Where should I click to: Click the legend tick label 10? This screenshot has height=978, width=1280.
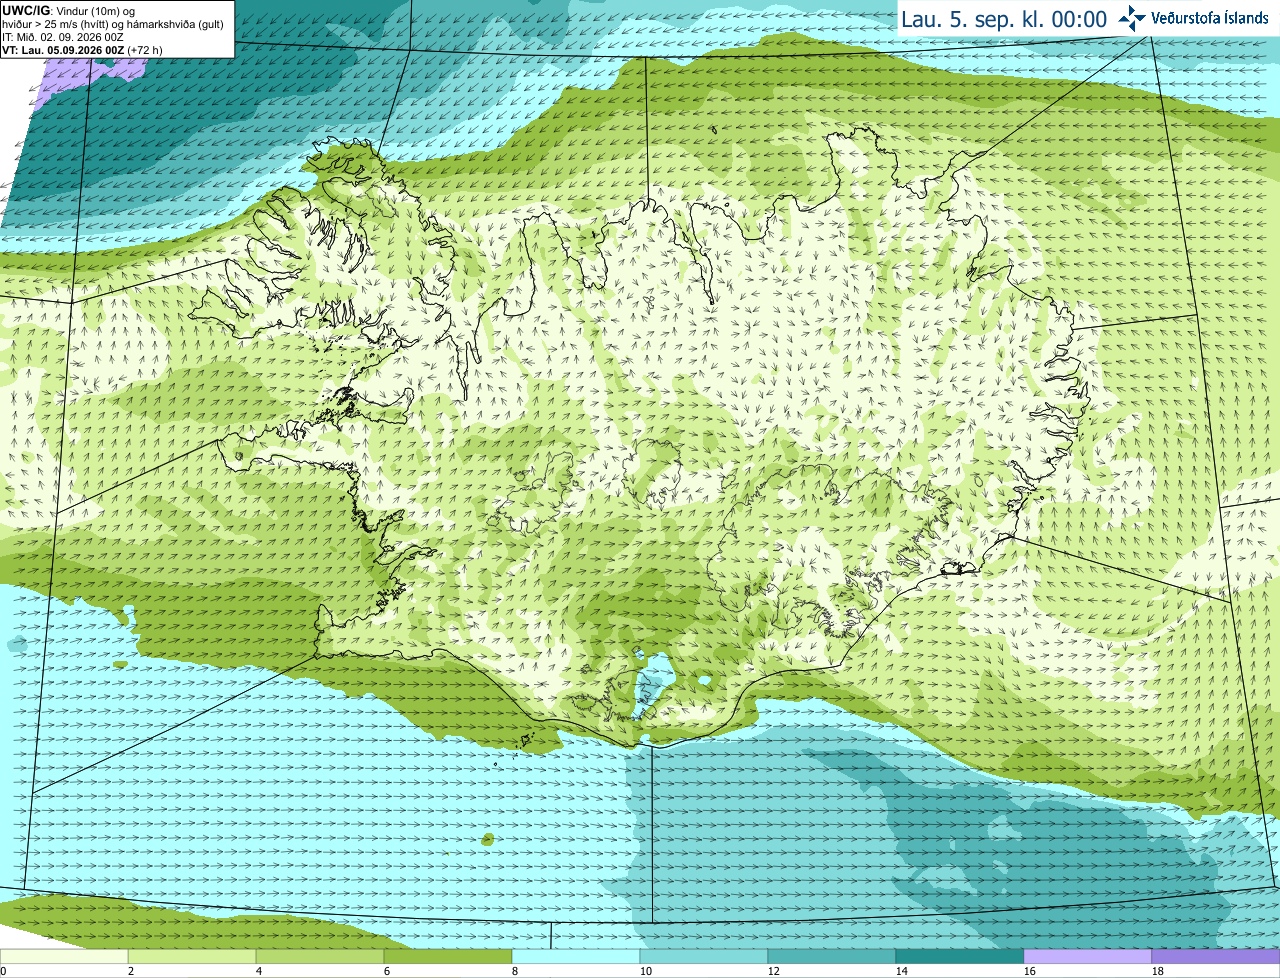coord(646,971)
